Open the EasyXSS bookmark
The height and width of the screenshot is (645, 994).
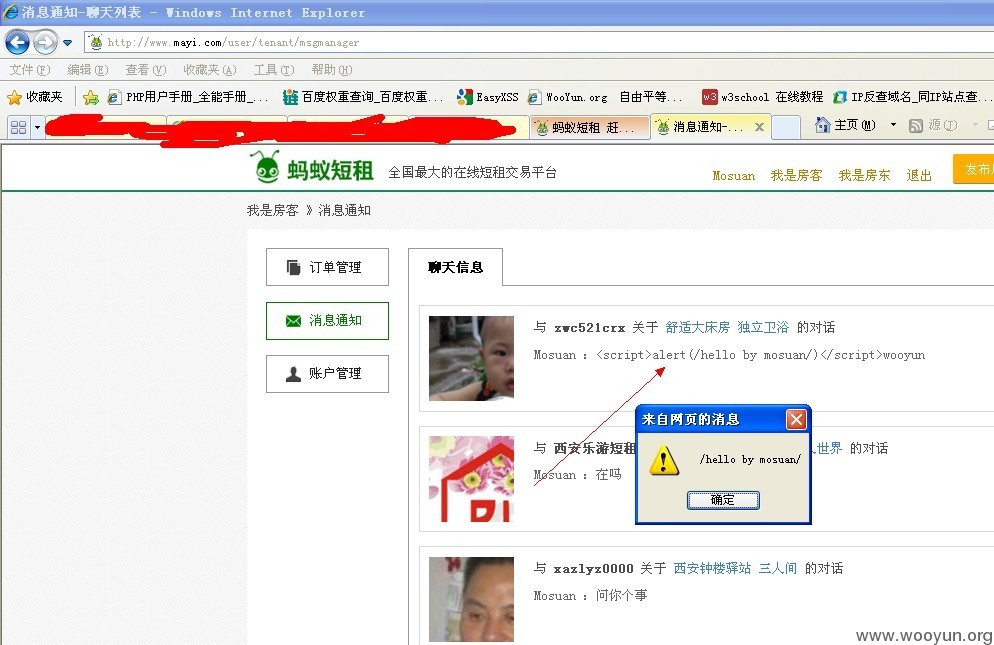pos(487,97)
